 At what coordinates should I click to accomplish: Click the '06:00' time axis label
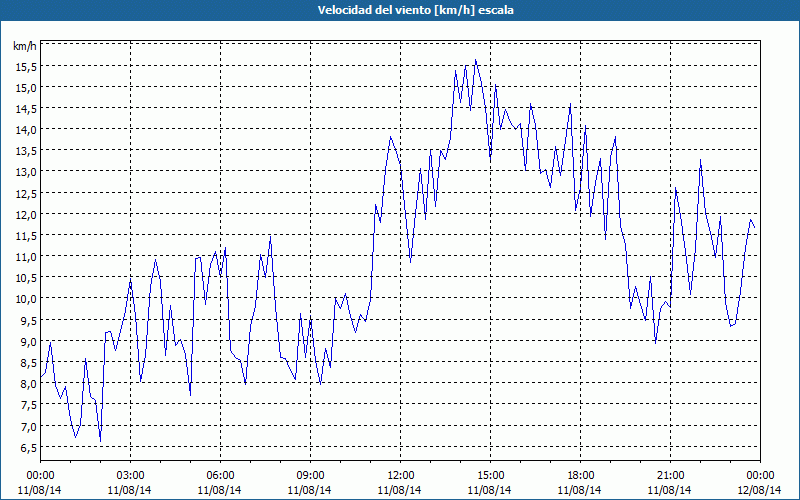point(220,476)
